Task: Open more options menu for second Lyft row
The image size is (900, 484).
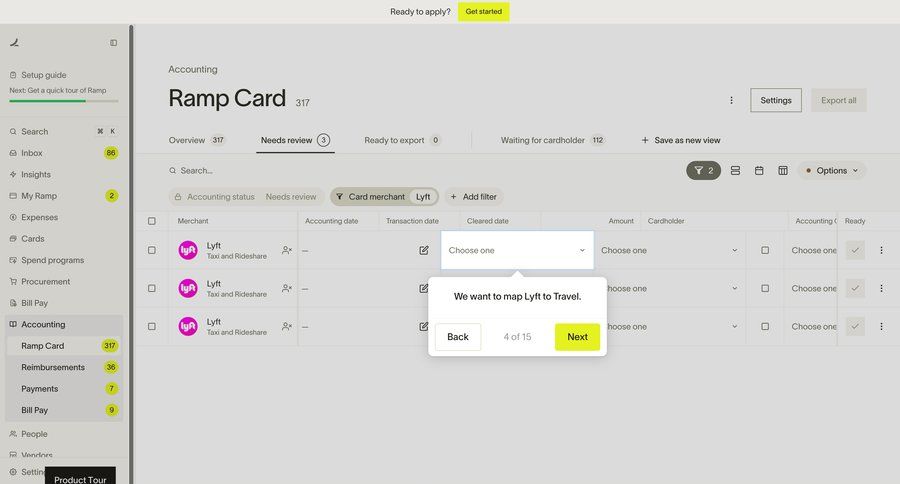Action: tap(881, 288)
